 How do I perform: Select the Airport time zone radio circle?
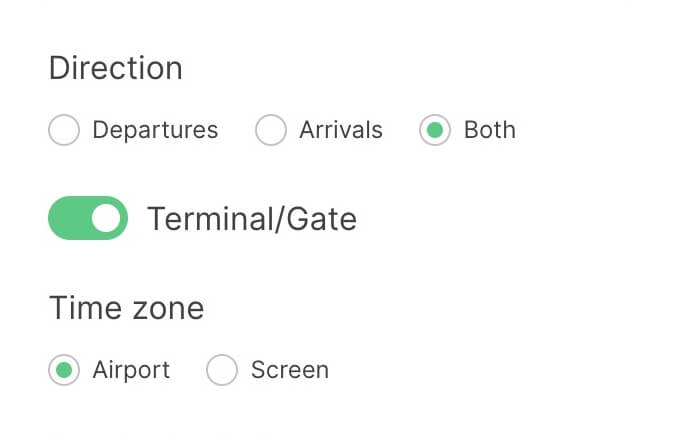point(64,370)
